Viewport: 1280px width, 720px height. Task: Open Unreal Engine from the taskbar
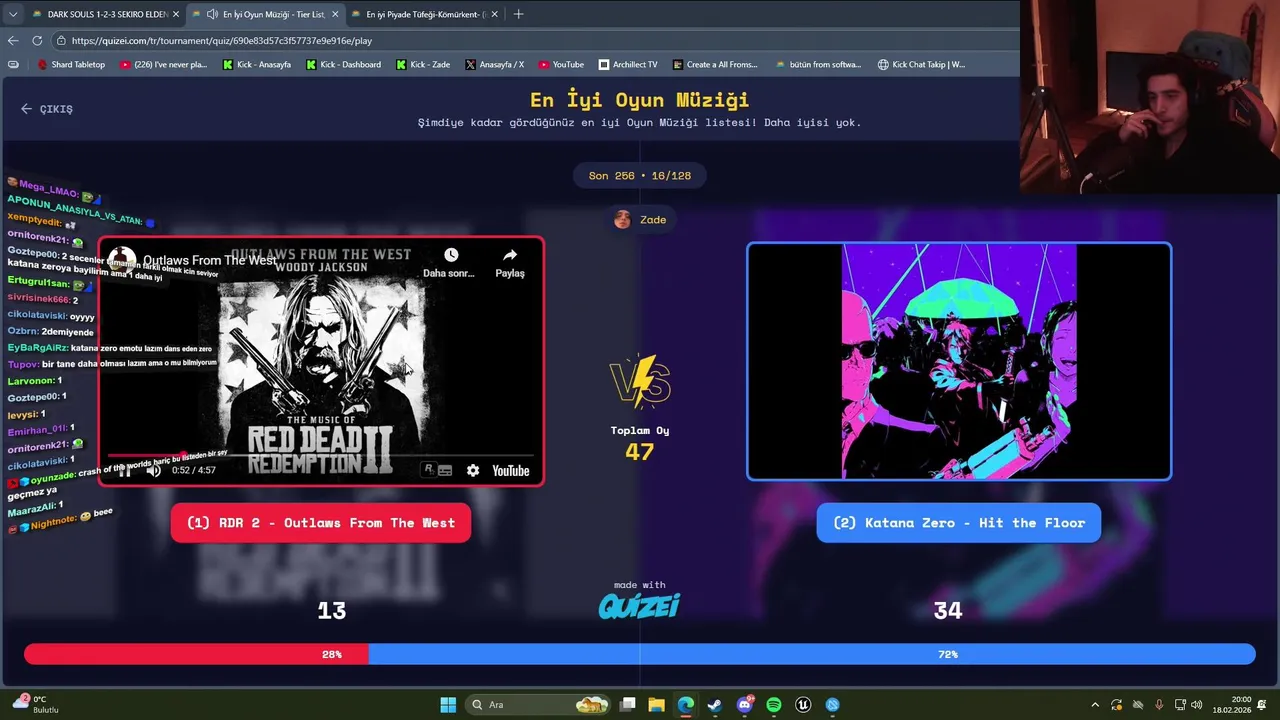coord(803,705)
